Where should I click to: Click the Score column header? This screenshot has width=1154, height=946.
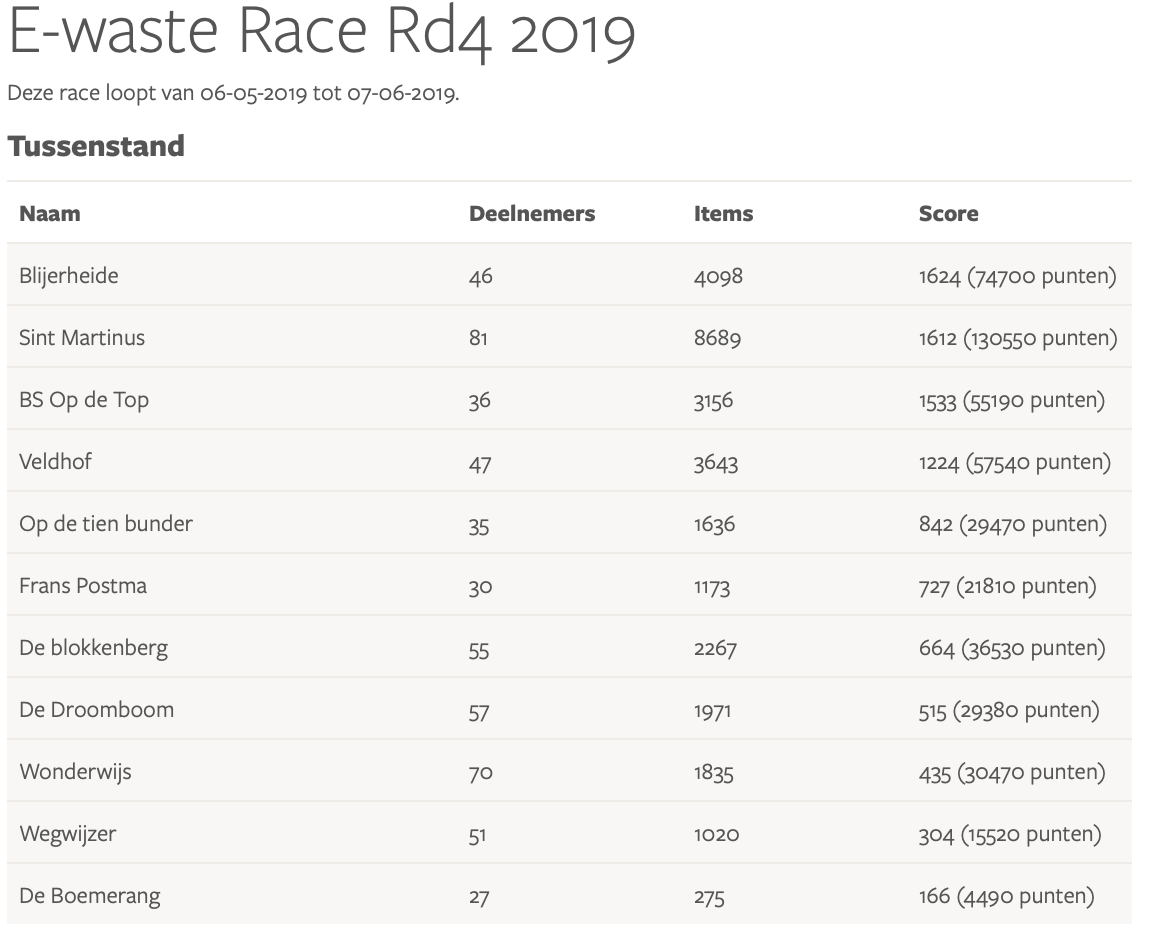948,213
